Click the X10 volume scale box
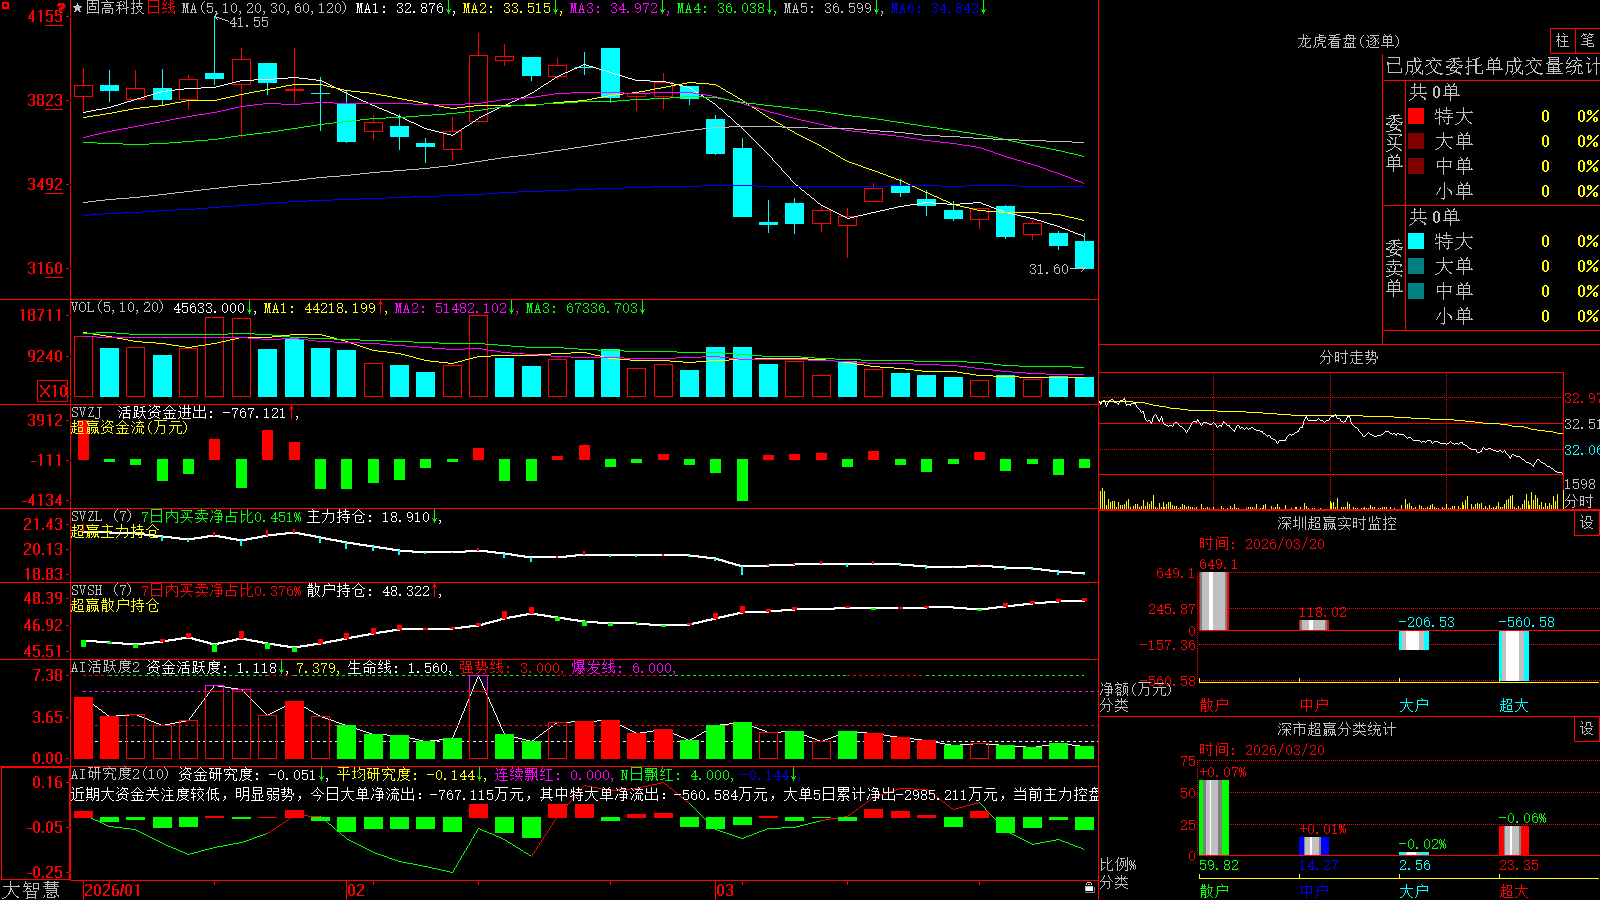The height and width of the screenshot is (900, 1600). (x=53, y=391)
